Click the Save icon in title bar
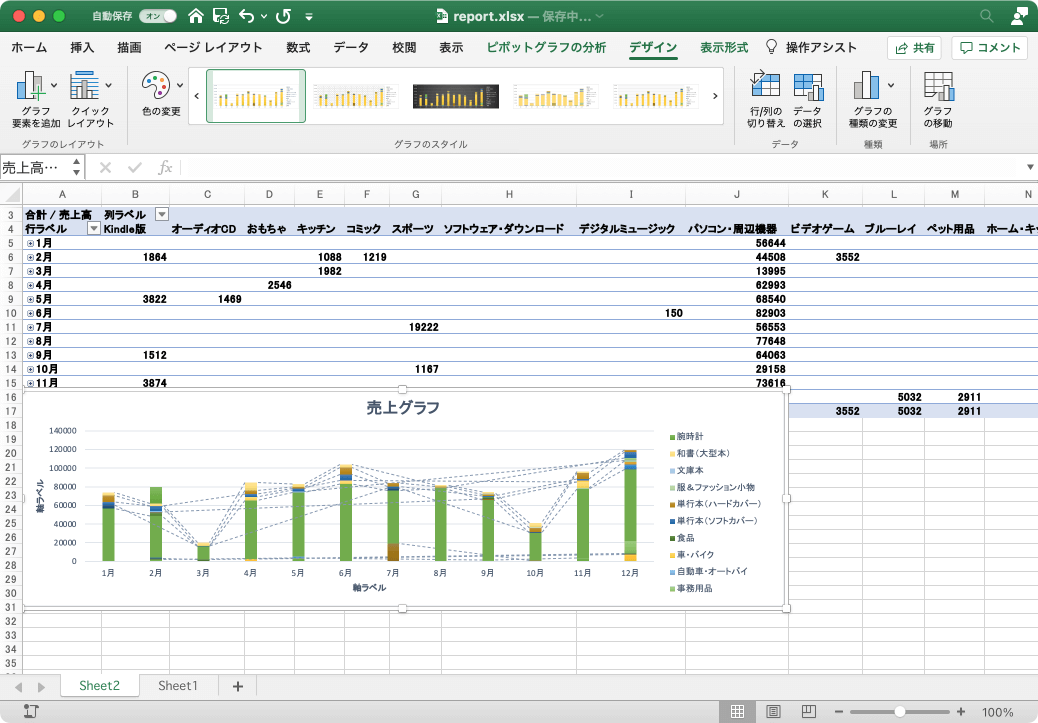This screenshot has height=723, width=1038. 220,16
